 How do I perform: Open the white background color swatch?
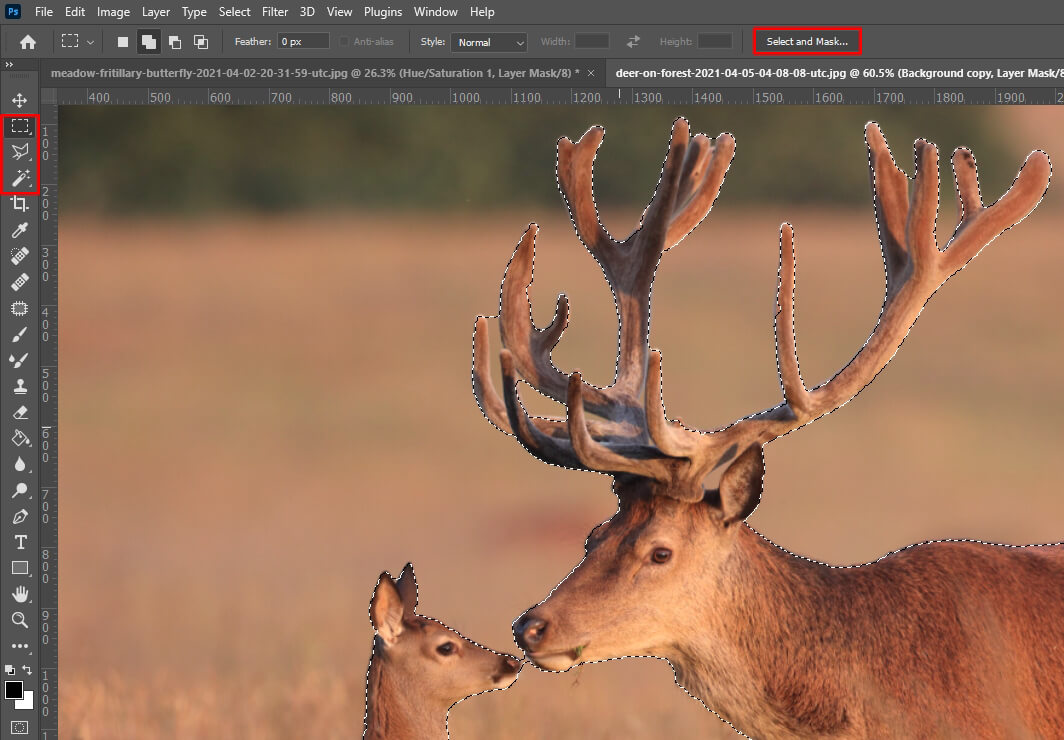(x=27, y=702)
